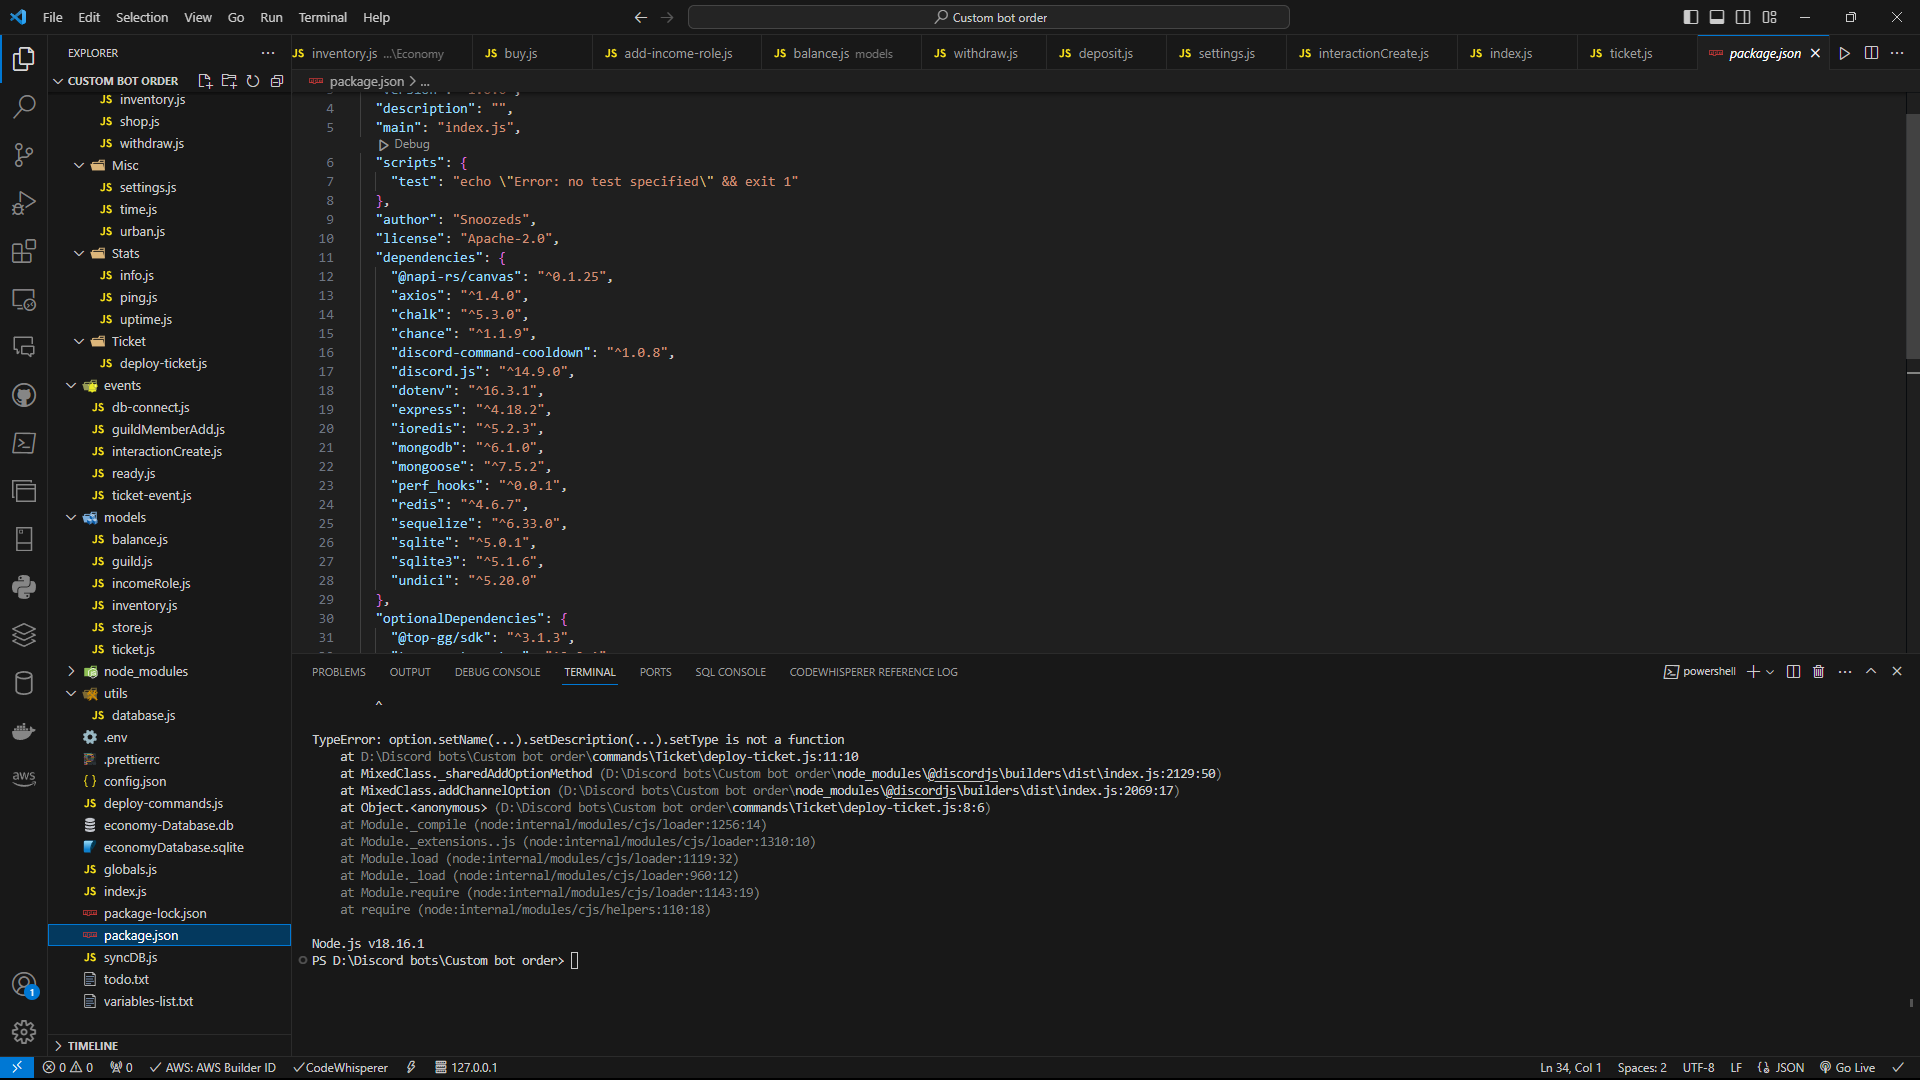Open the Manage gear icon

[x=24, y=1032]
